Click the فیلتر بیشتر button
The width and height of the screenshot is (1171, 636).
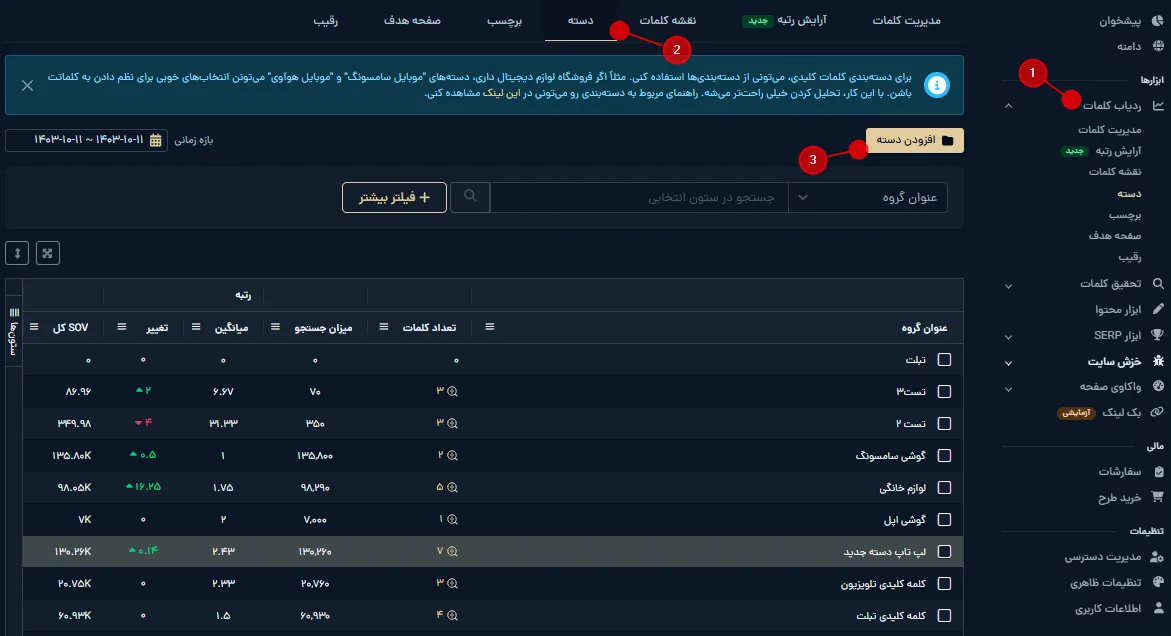pos(394,197)
